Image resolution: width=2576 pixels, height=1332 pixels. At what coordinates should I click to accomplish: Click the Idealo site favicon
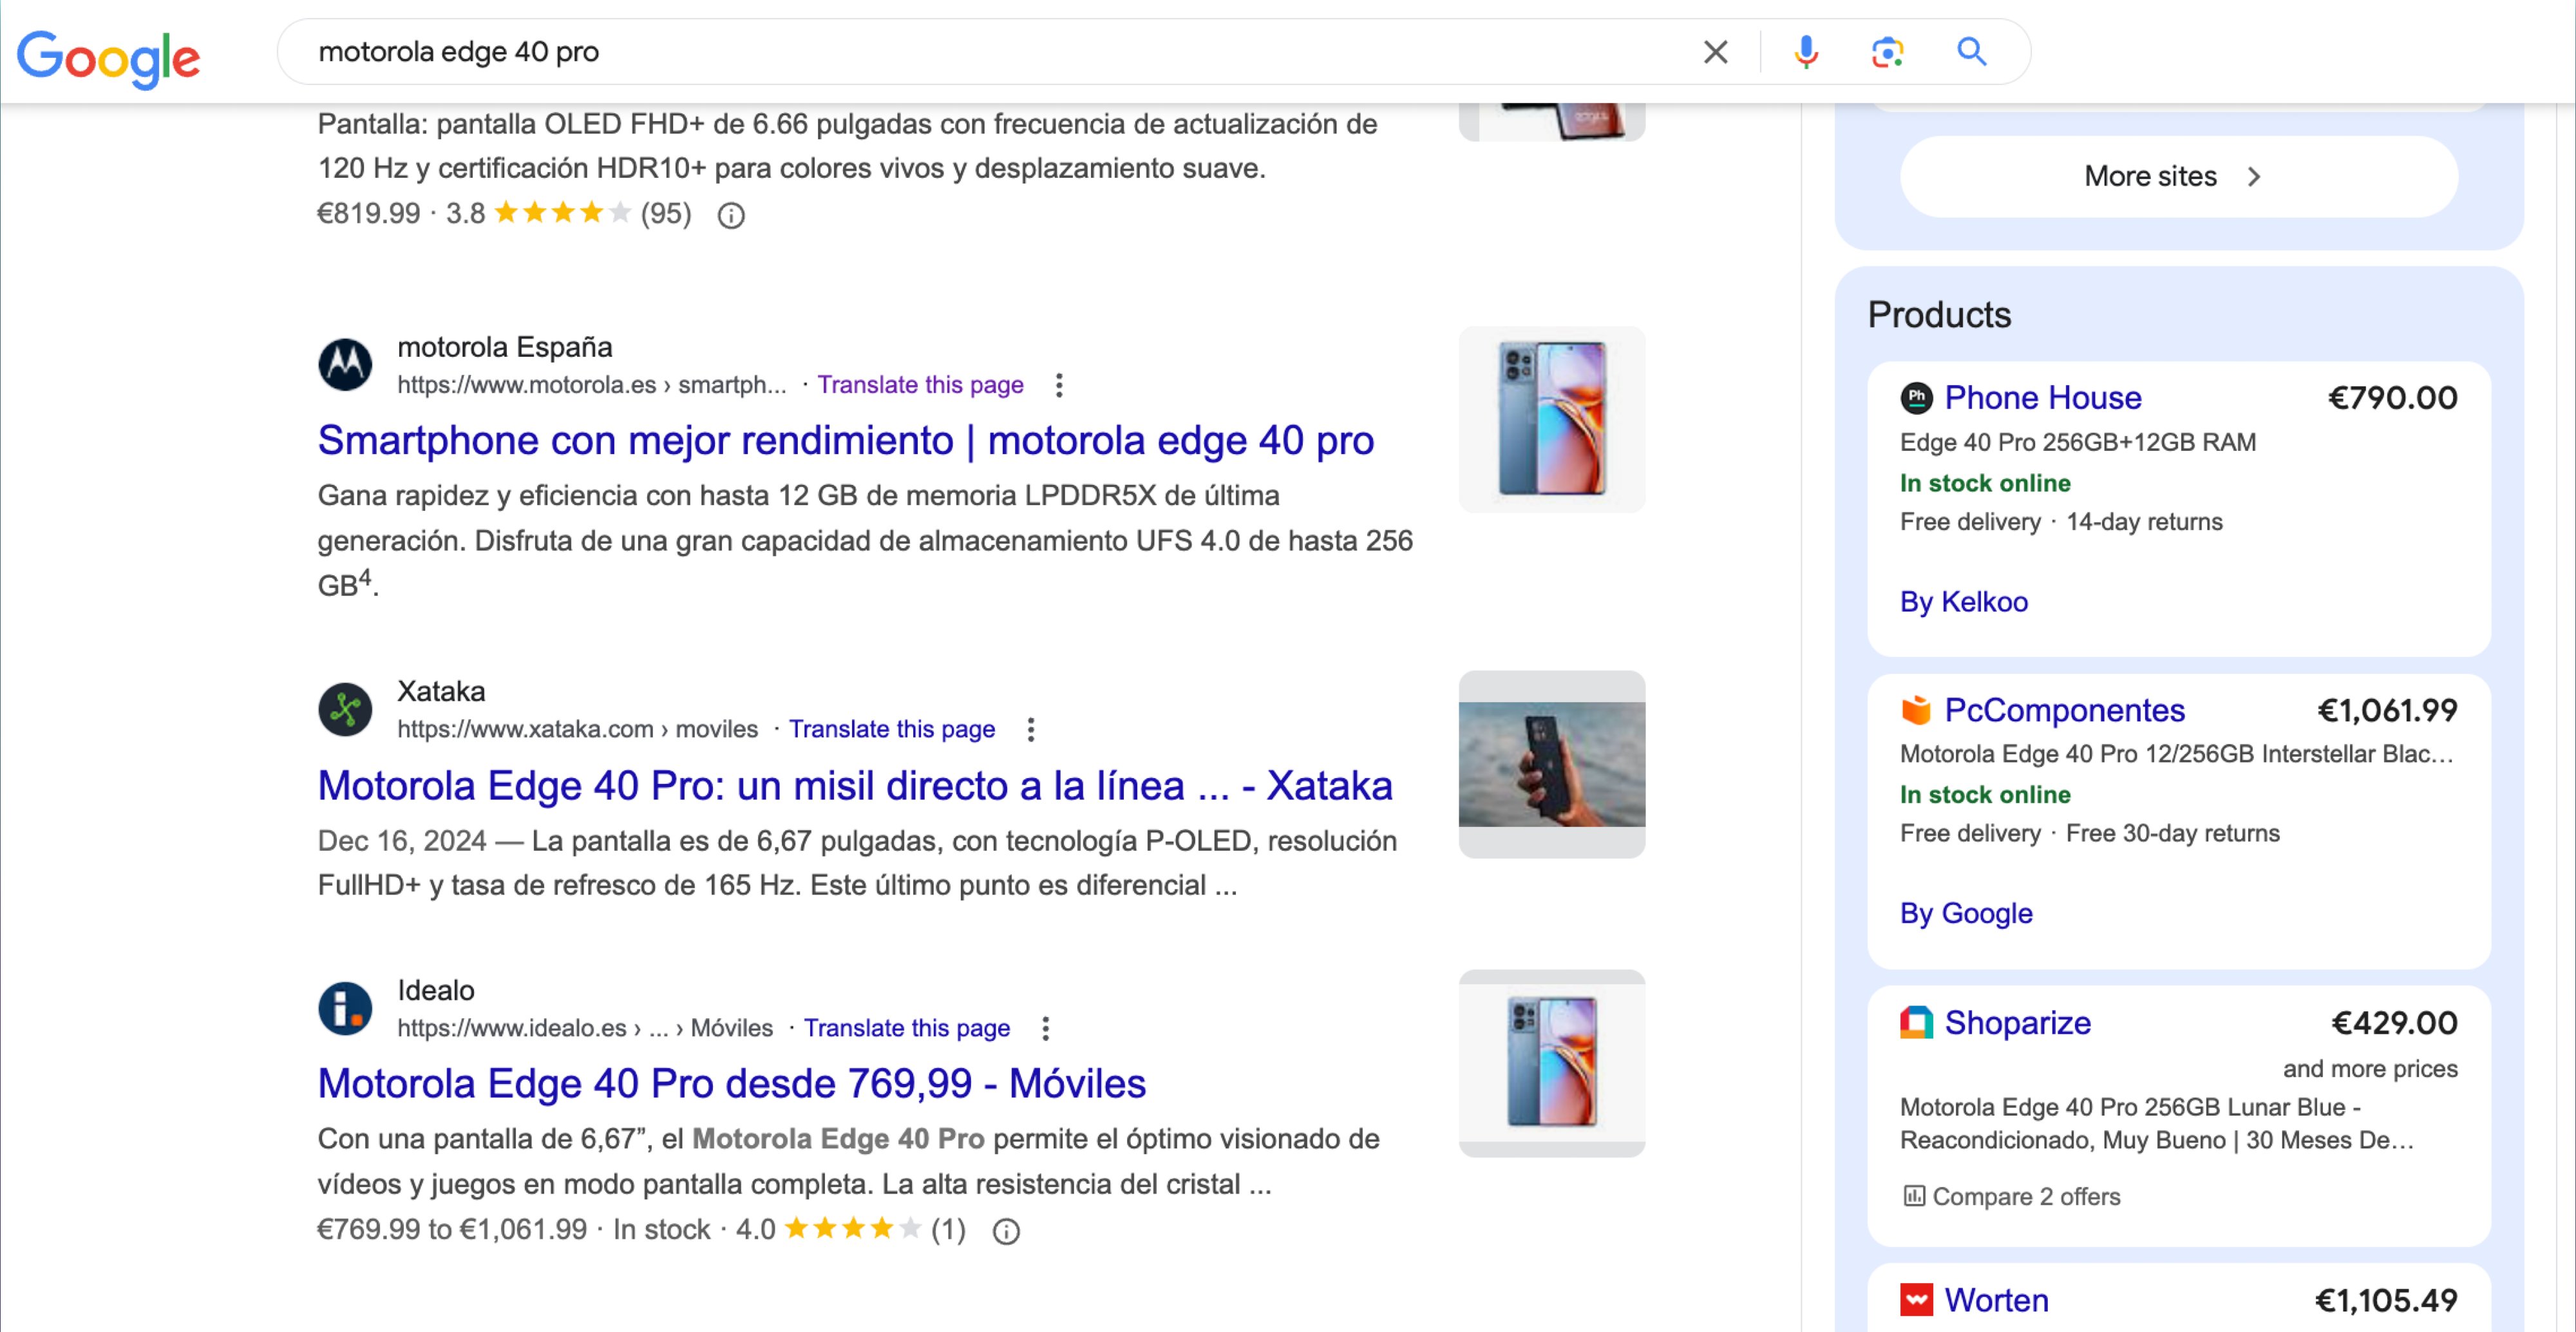345,1008
